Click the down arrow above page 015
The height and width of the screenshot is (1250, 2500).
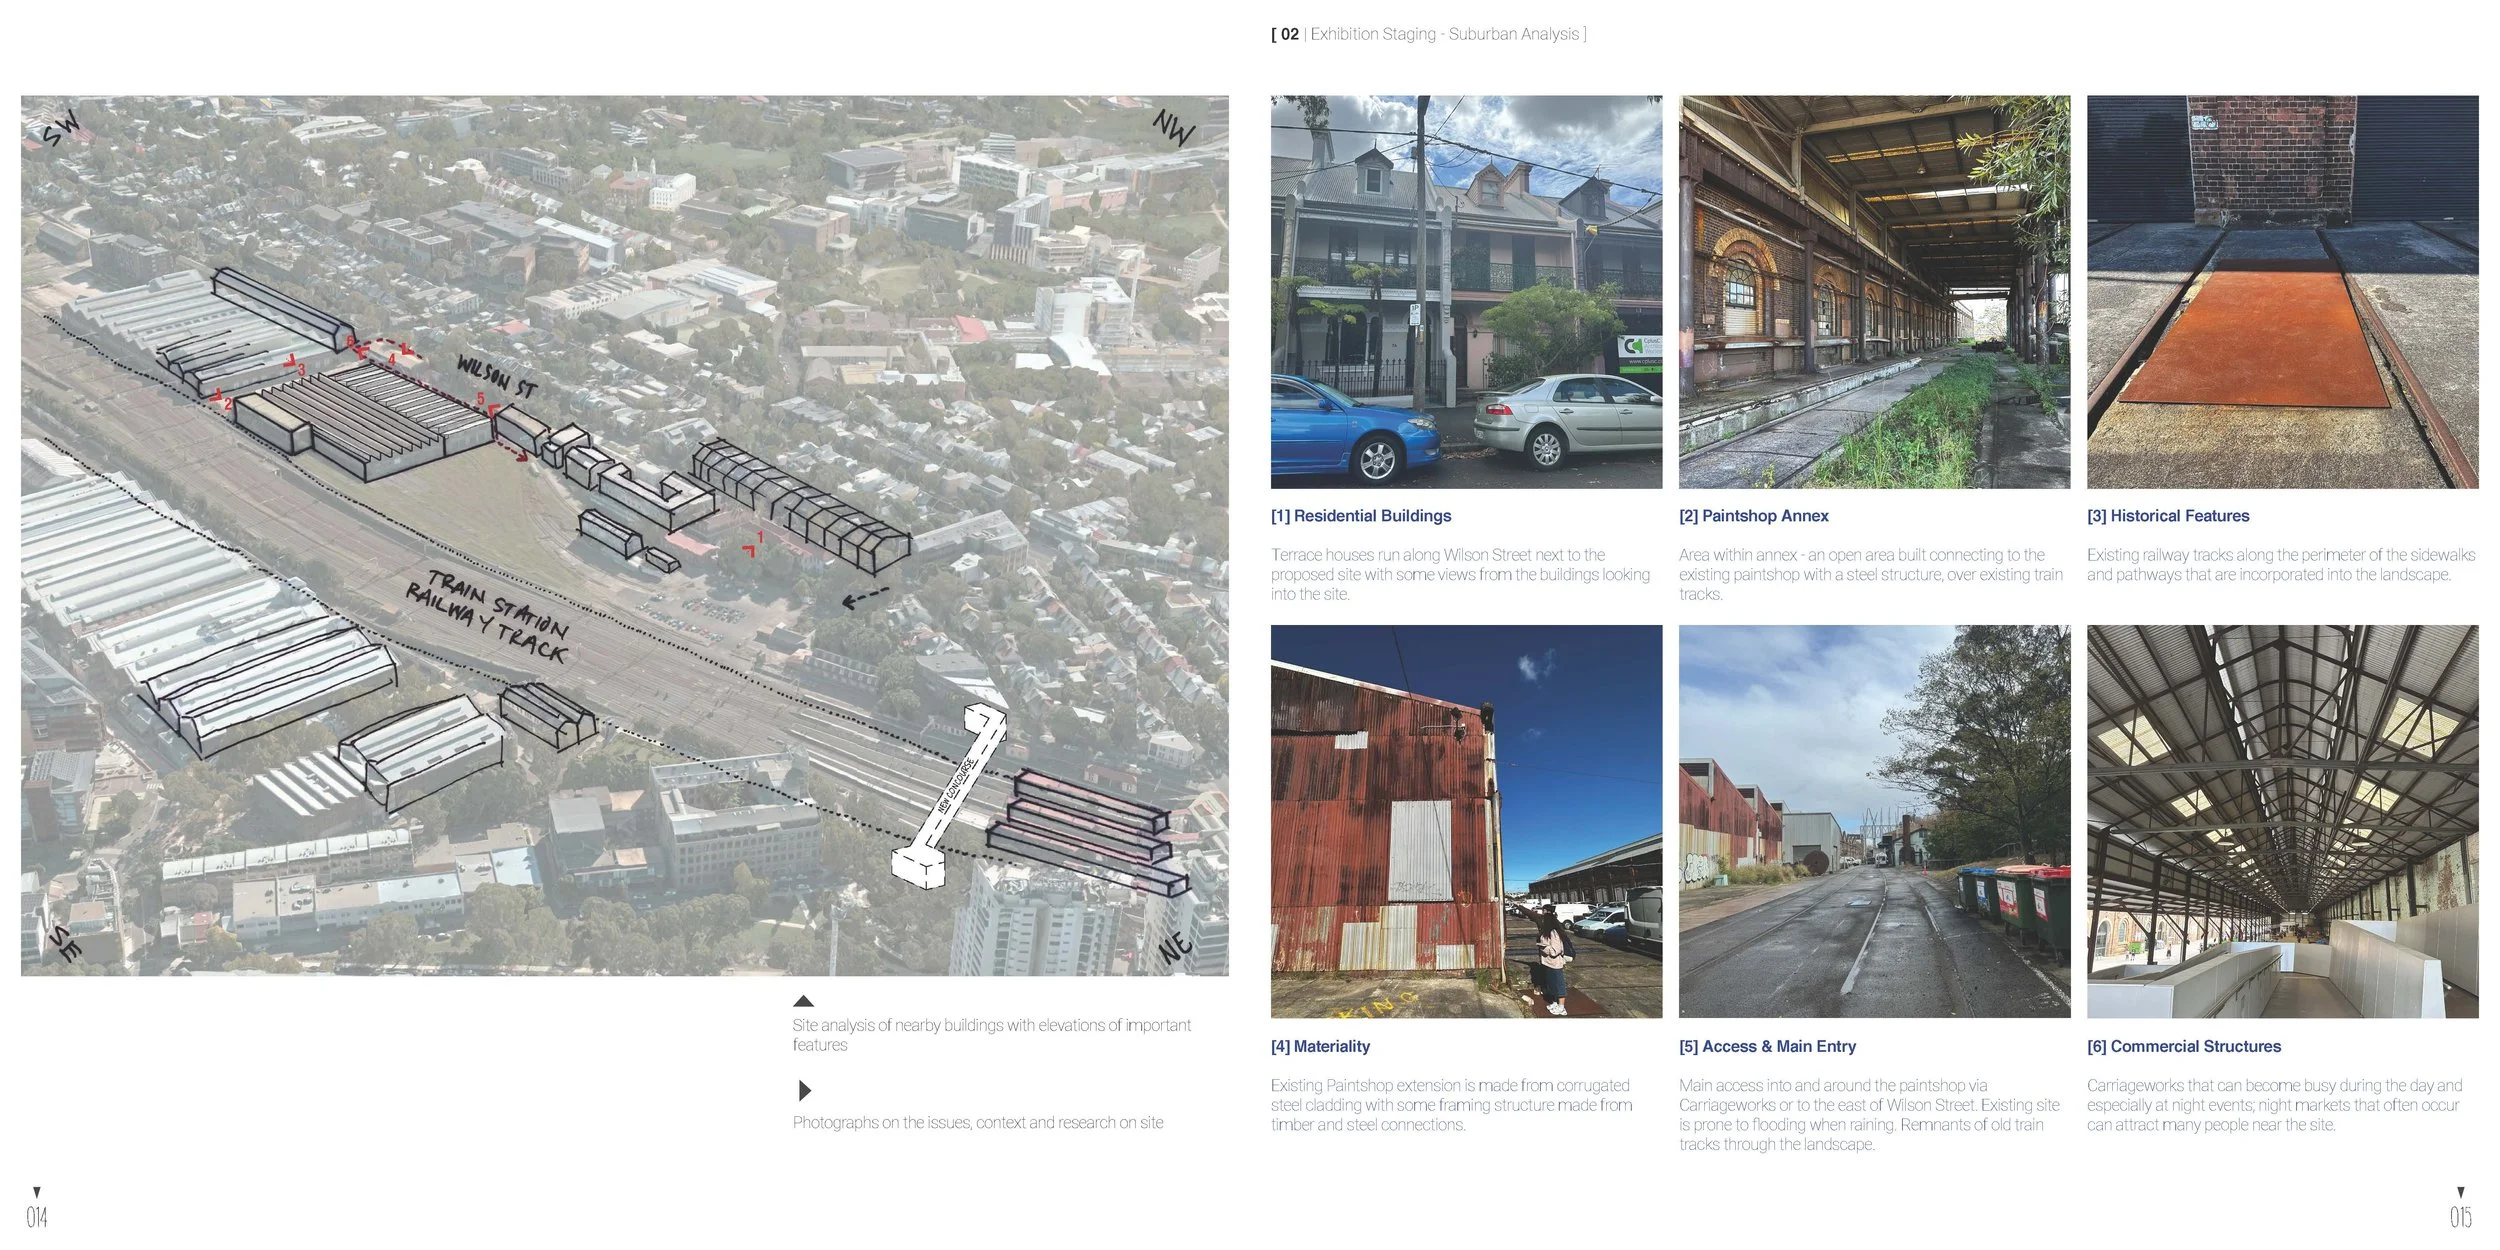(x=2461, y=1192)
